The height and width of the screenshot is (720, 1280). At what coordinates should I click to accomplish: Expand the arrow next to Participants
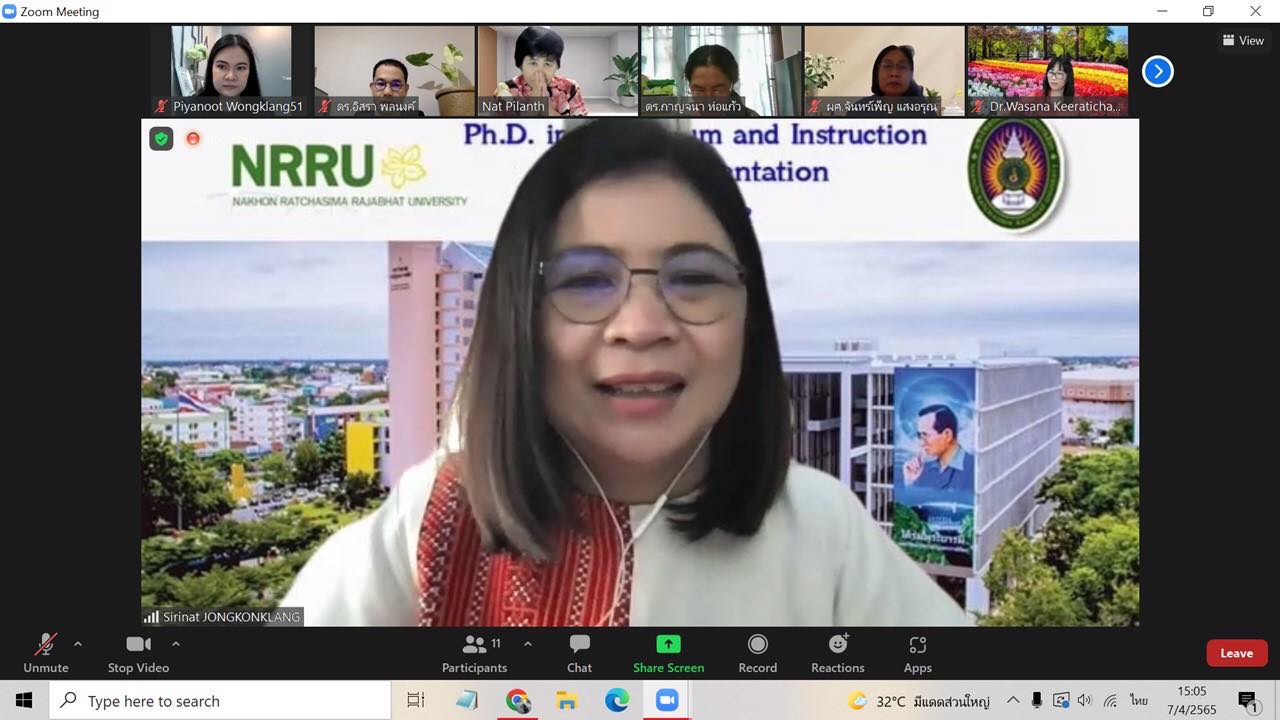[x=528, y=644]
